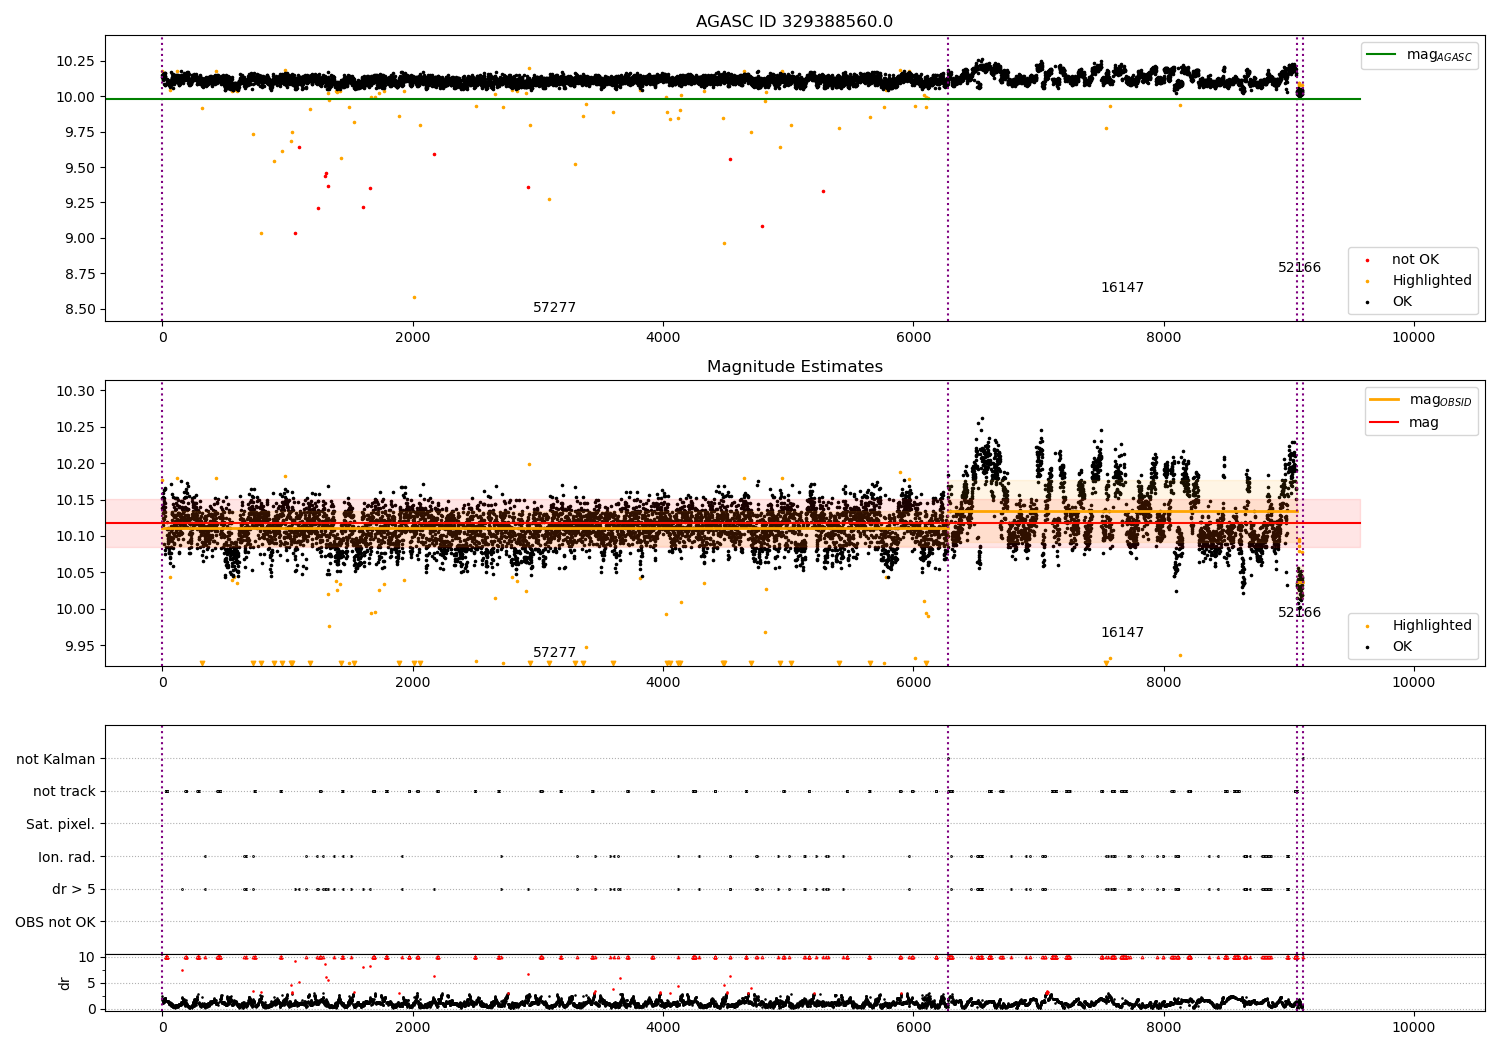Image resolution: width=1500 pixels, height=1050 pixels.
Task: Click the 'AGASC ID 329388560.0' title
Action: pos(795,22)
